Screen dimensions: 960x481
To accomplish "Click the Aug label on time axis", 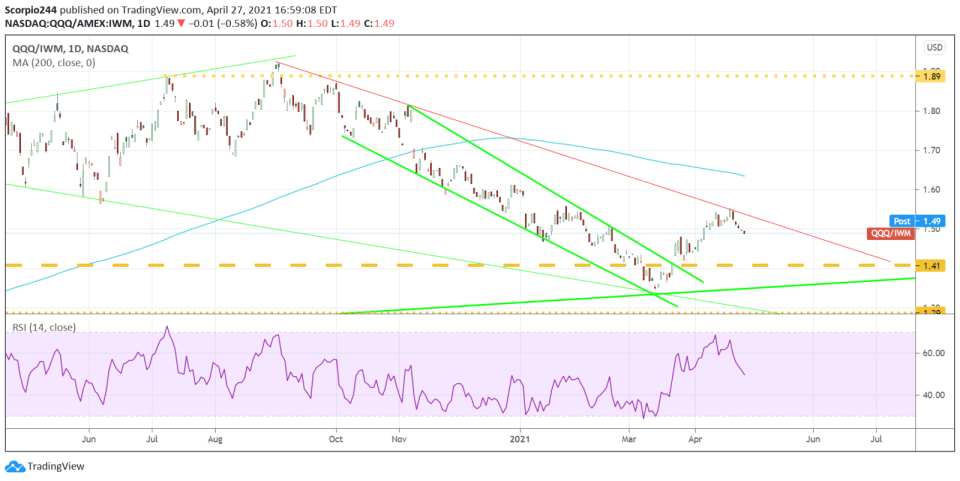I will (215, 439).
